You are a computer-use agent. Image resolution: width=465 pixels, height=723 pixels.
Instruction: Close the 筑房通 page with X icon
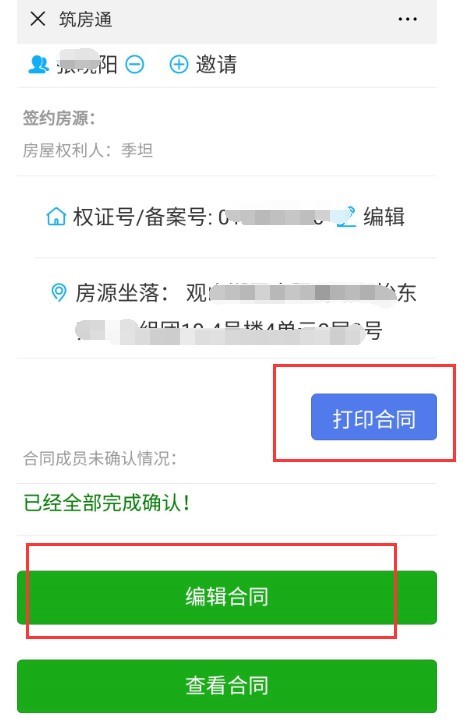click(x=38, y=19)
